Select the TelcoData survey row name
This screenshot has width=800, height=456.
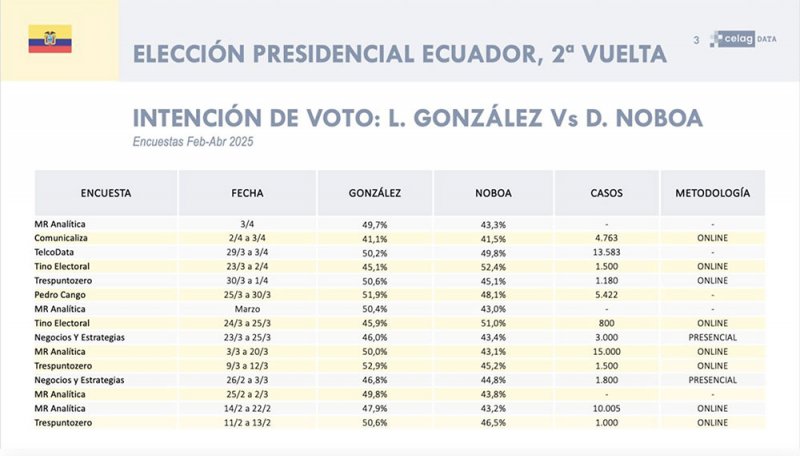(58, 252)
